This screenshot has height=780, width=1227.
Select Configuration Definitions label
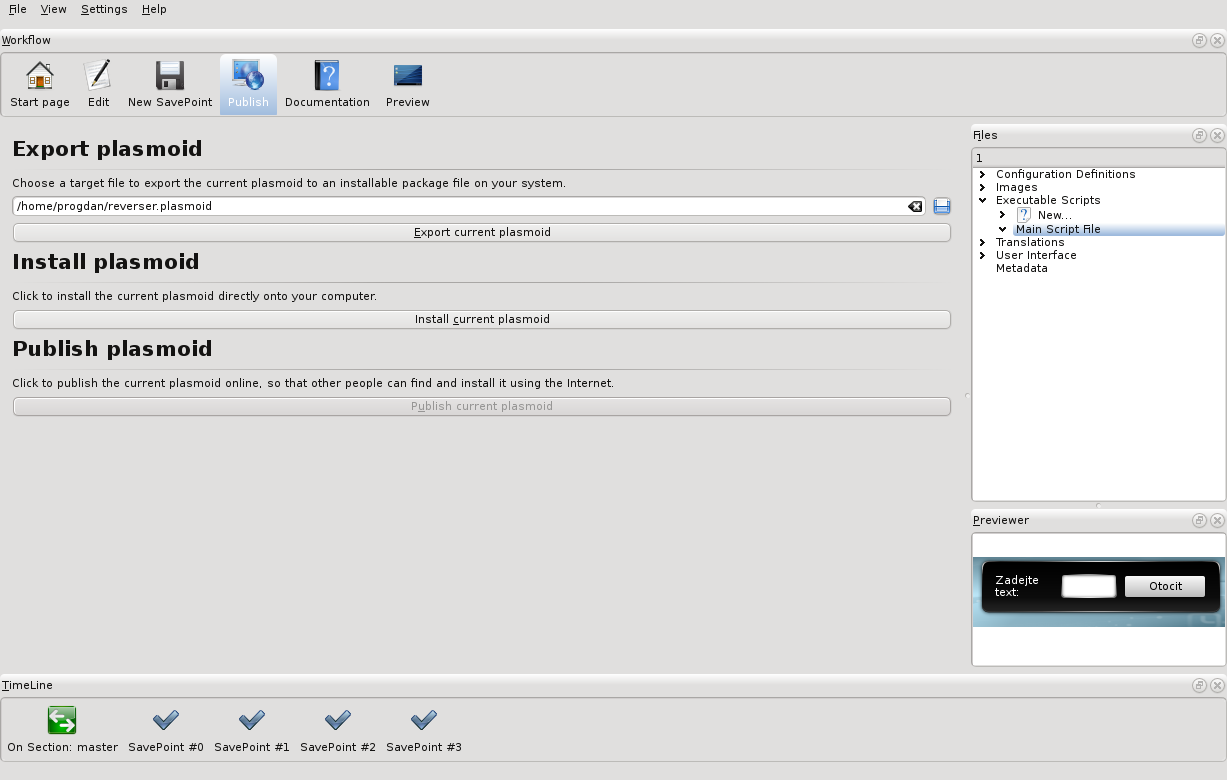point(1066,174)
